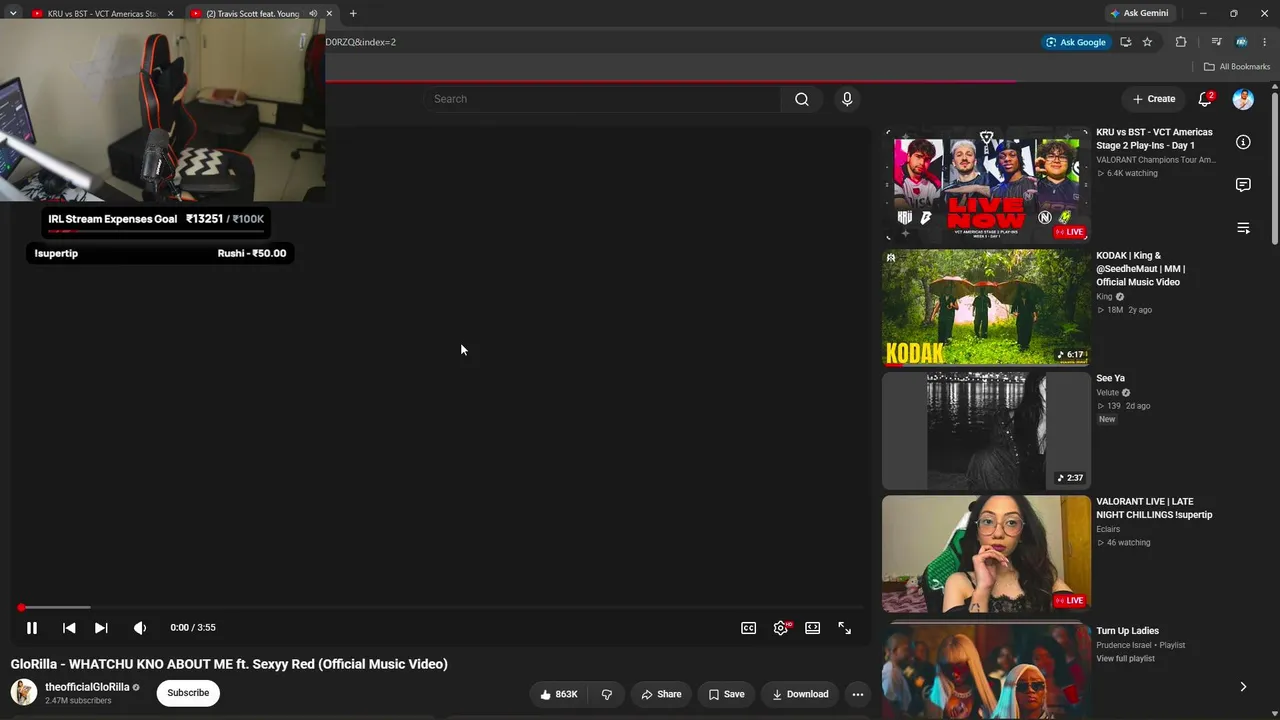Close the Travis Scott tab
This screenshot has width=1280, height=720.
tap(329, 14)
